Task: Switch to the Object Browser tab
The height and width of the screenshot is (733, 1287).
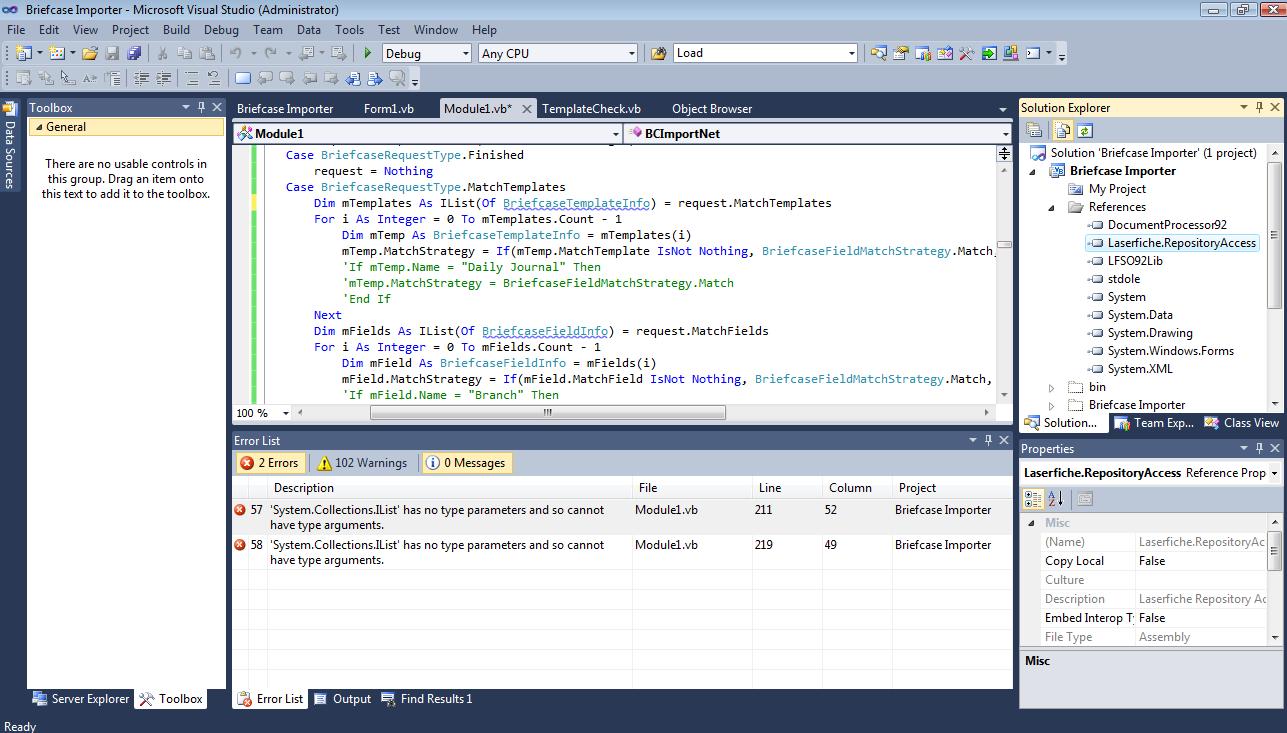Action: pos(712,108)
